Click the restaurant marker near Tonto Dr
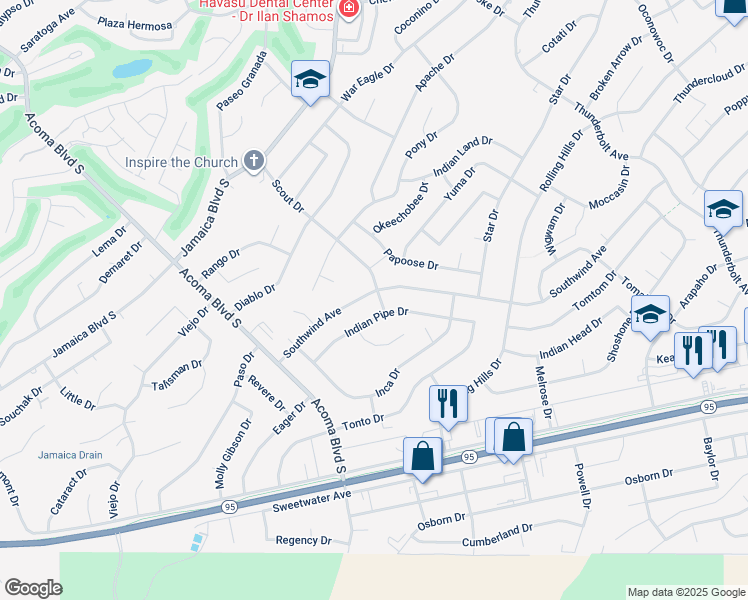748x600 pixels. (x=448, y=404)
